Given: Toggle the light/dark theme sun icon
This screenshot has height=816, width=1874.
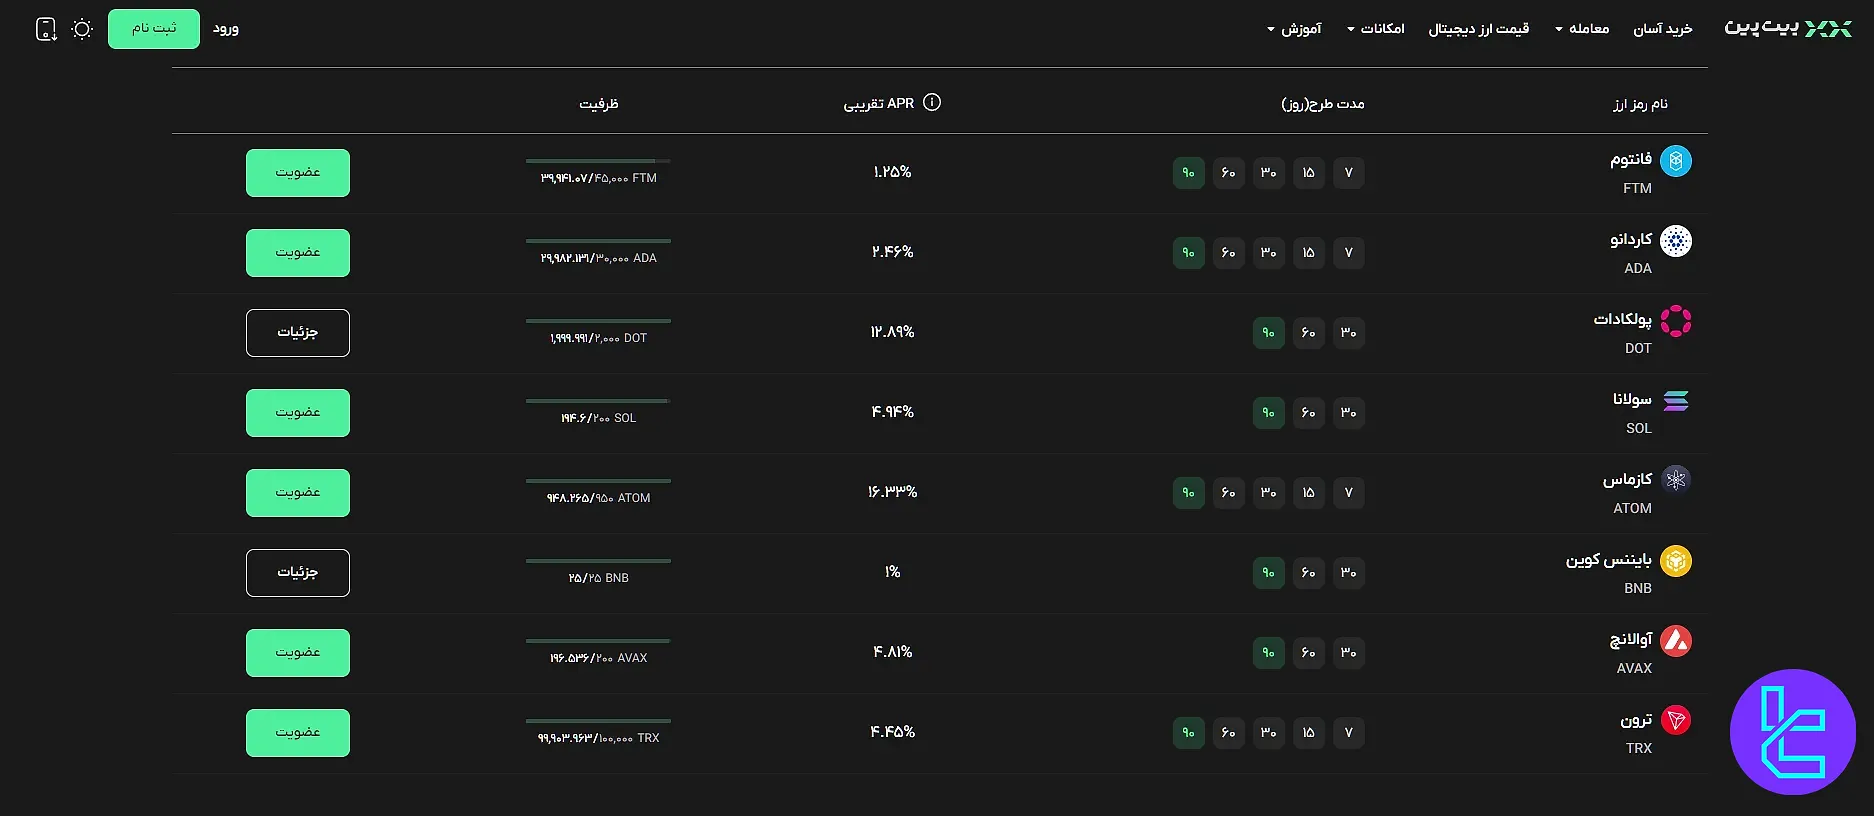Looking at the screenshot, I should pos(82,29).
